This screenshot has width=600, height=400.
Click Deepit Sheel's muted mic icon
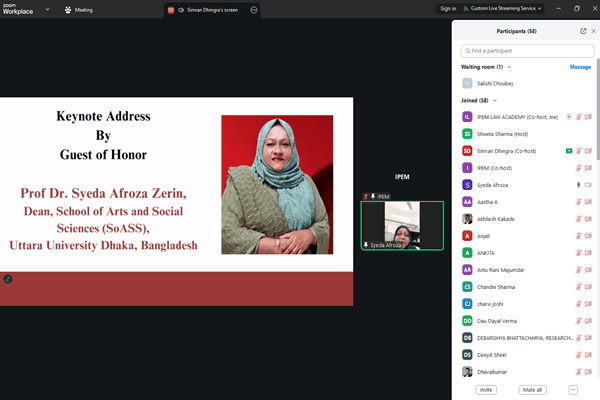tap(579, 355)
